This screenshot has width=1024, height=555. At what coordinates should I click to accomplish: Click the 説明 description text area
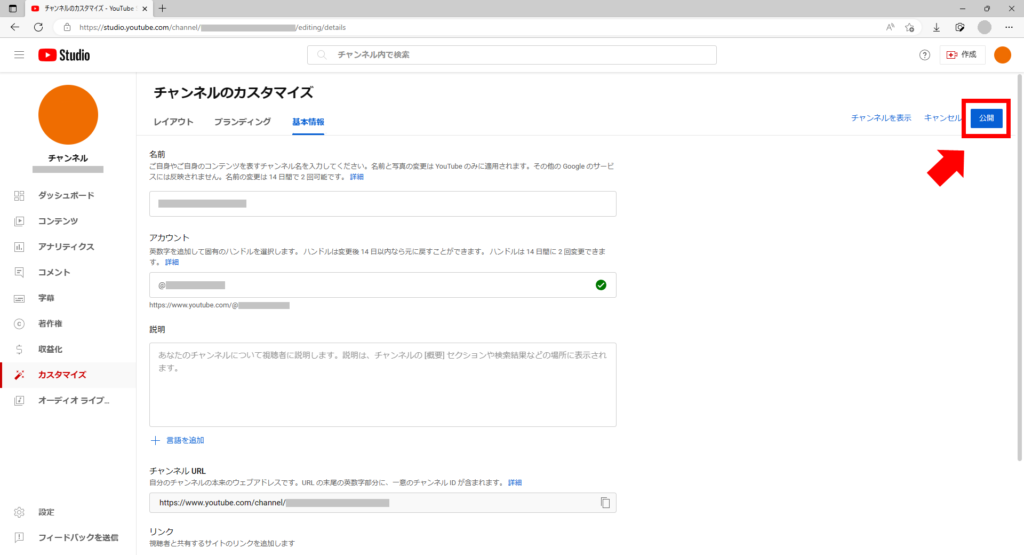tap(383, 385)
